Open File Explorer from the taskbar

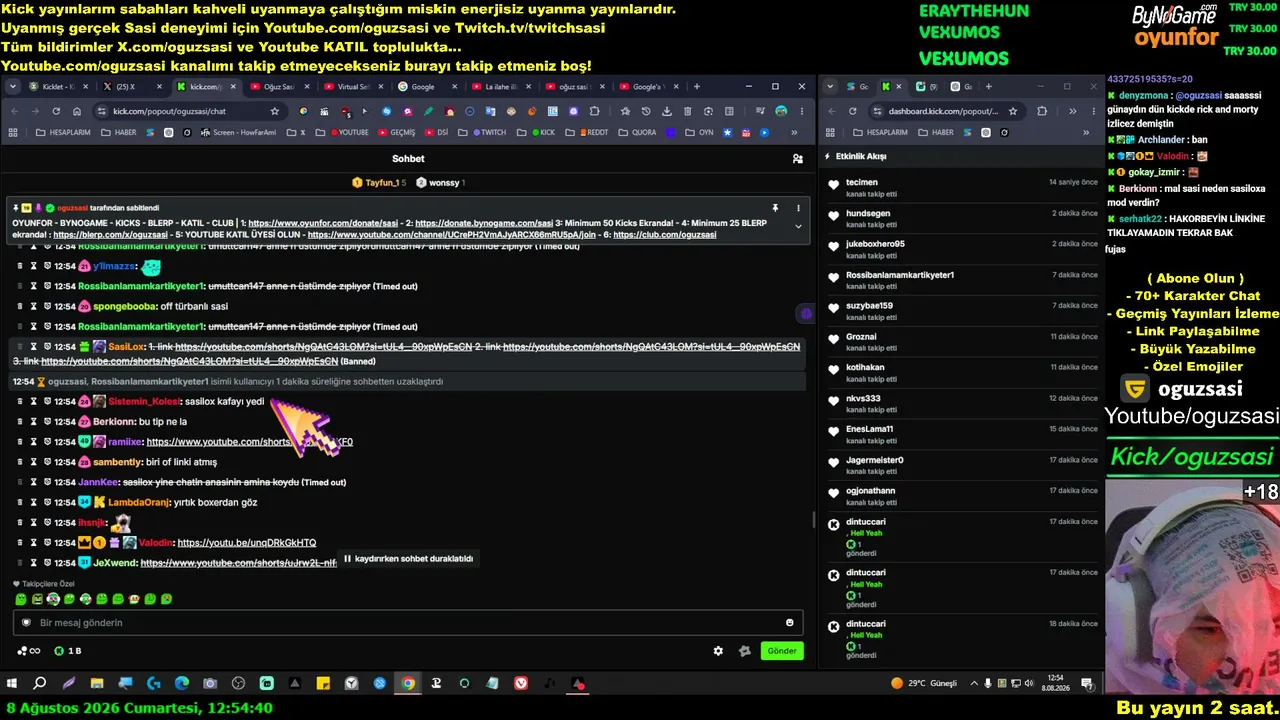[97, 683]
